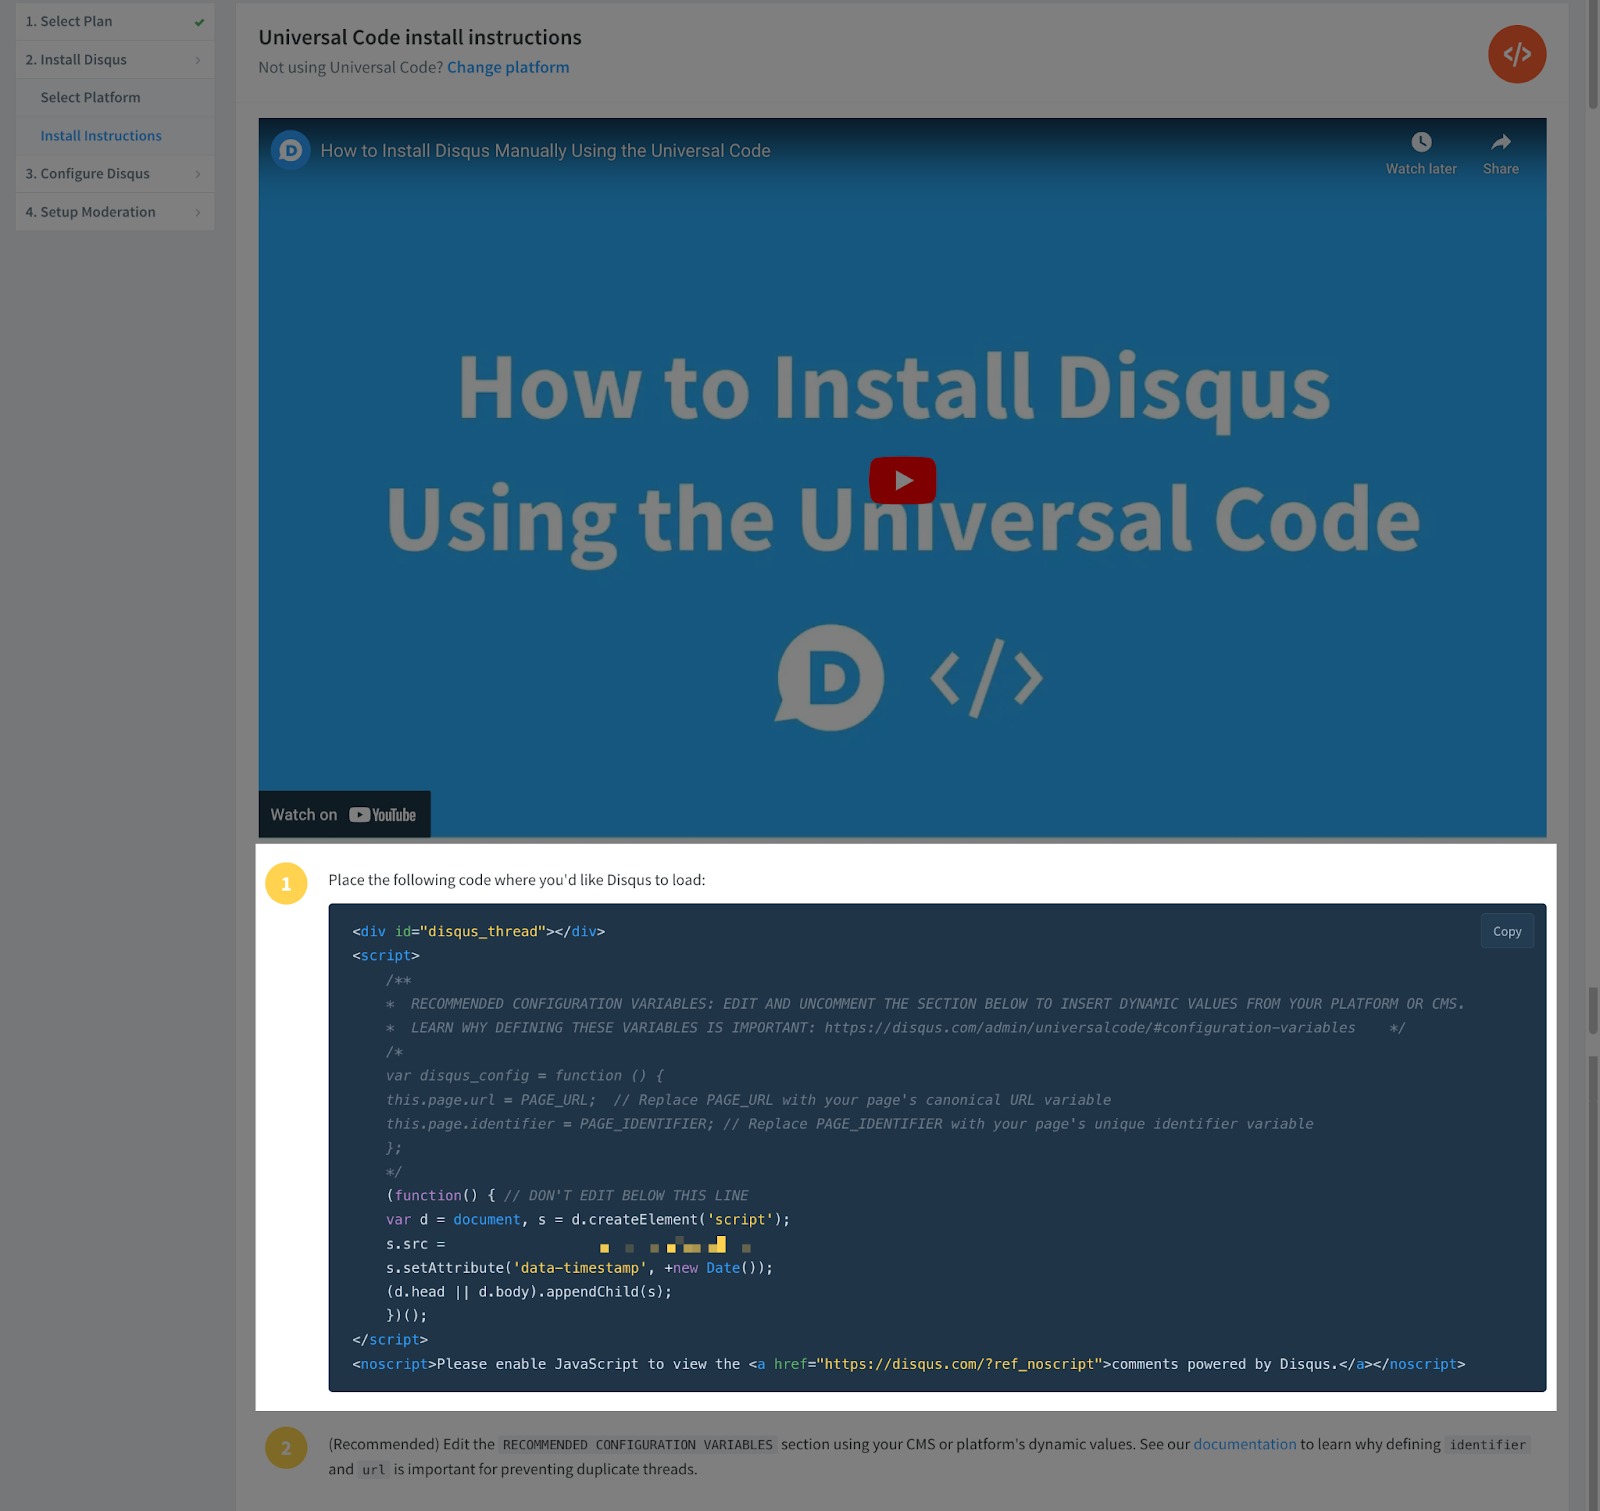Click the video title text link

point(545,150)
